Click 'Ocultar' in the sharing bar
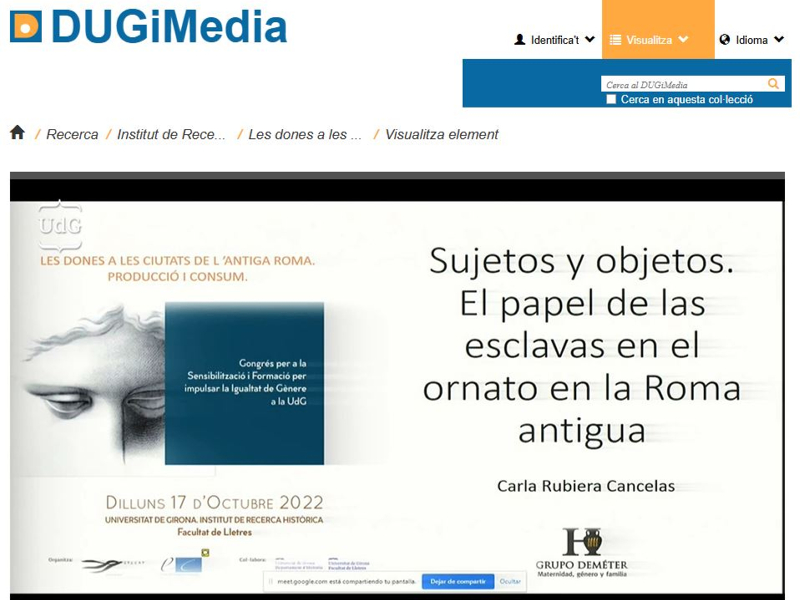The width and height of the screenshot is (800, 600). [510, 581]
